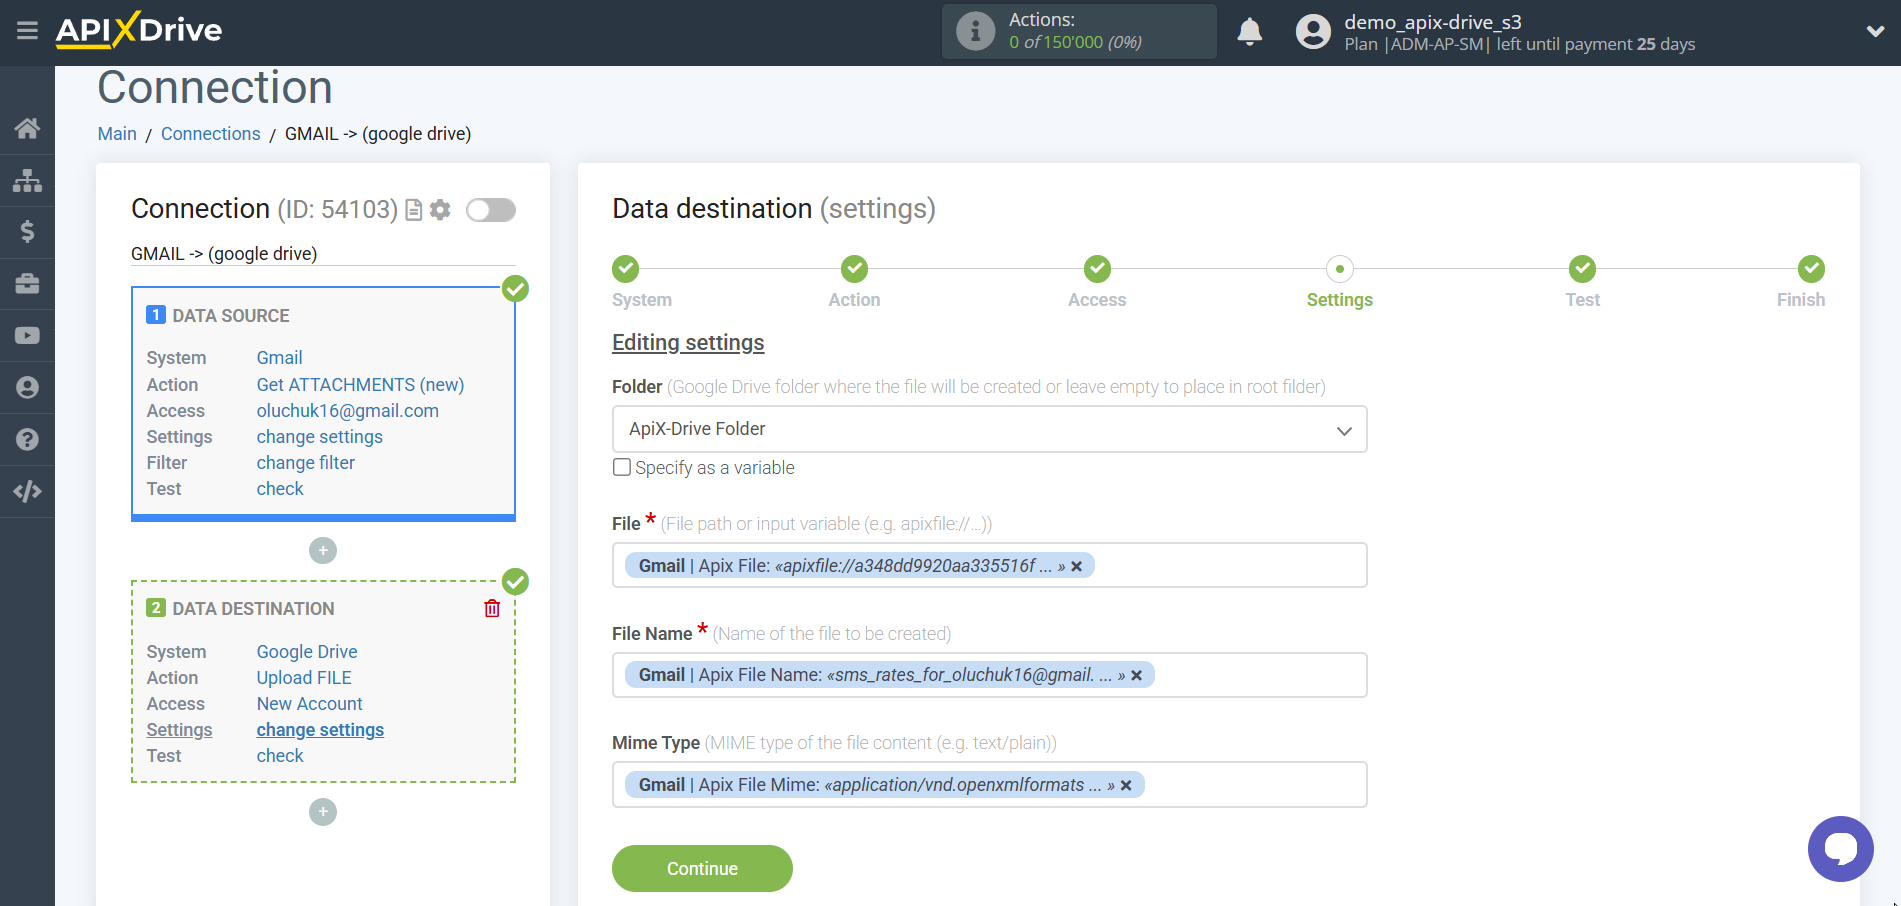The width and height of the screenshot is (1901, 906).
Task: Expand the account dropdown chevron
Action: (1875, 32)
